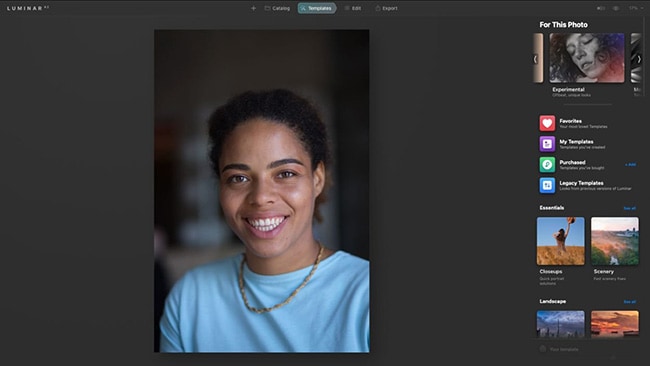The width and height of the screenshot is (650, 366).
Task: Open Favorites via the heart icon
Action: [547, 123]
